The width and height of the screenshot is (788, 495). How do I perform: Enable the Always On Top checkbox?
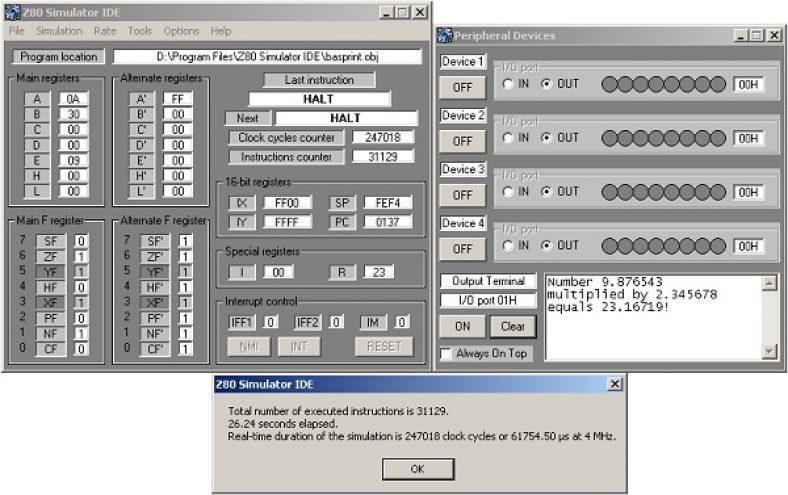(446, 354)
